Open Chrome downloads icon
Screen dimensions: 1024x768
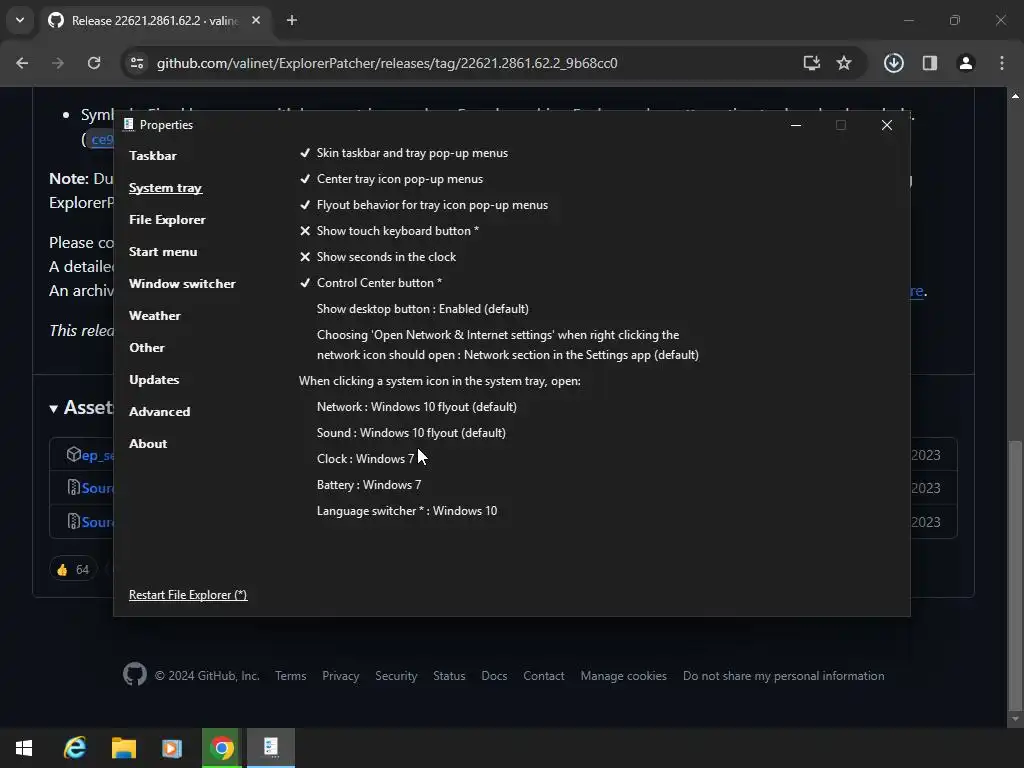[893, 63]
